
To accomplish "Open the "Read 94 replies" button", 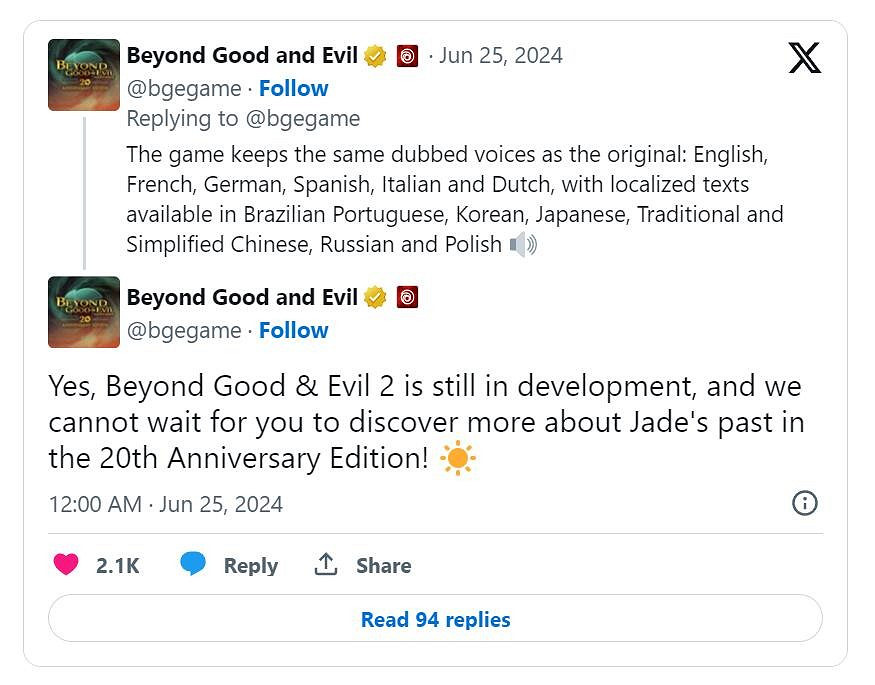I will [436, 620].
